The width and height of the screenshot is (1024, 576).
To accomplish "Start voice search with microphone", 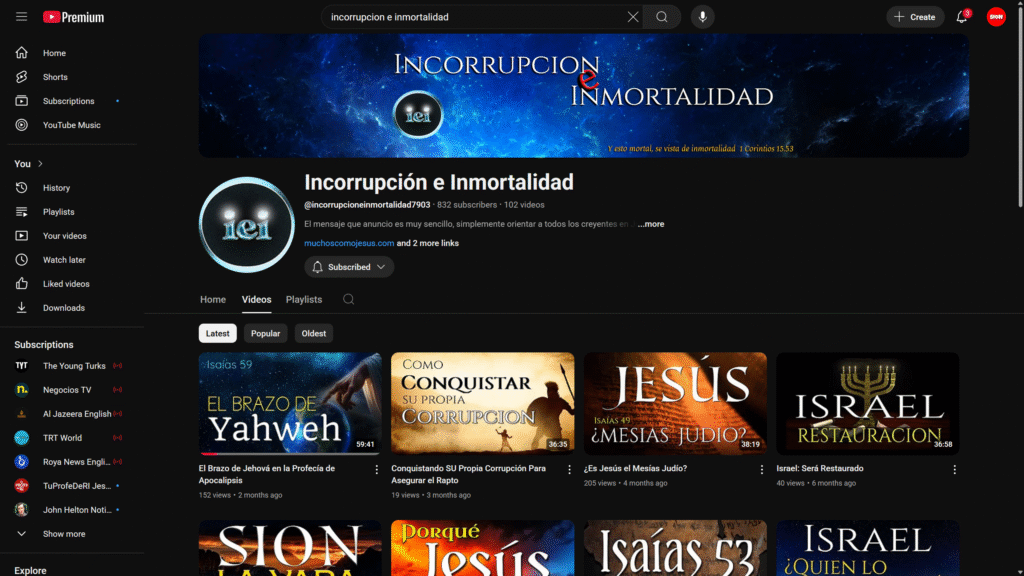I will coord(703,17).
